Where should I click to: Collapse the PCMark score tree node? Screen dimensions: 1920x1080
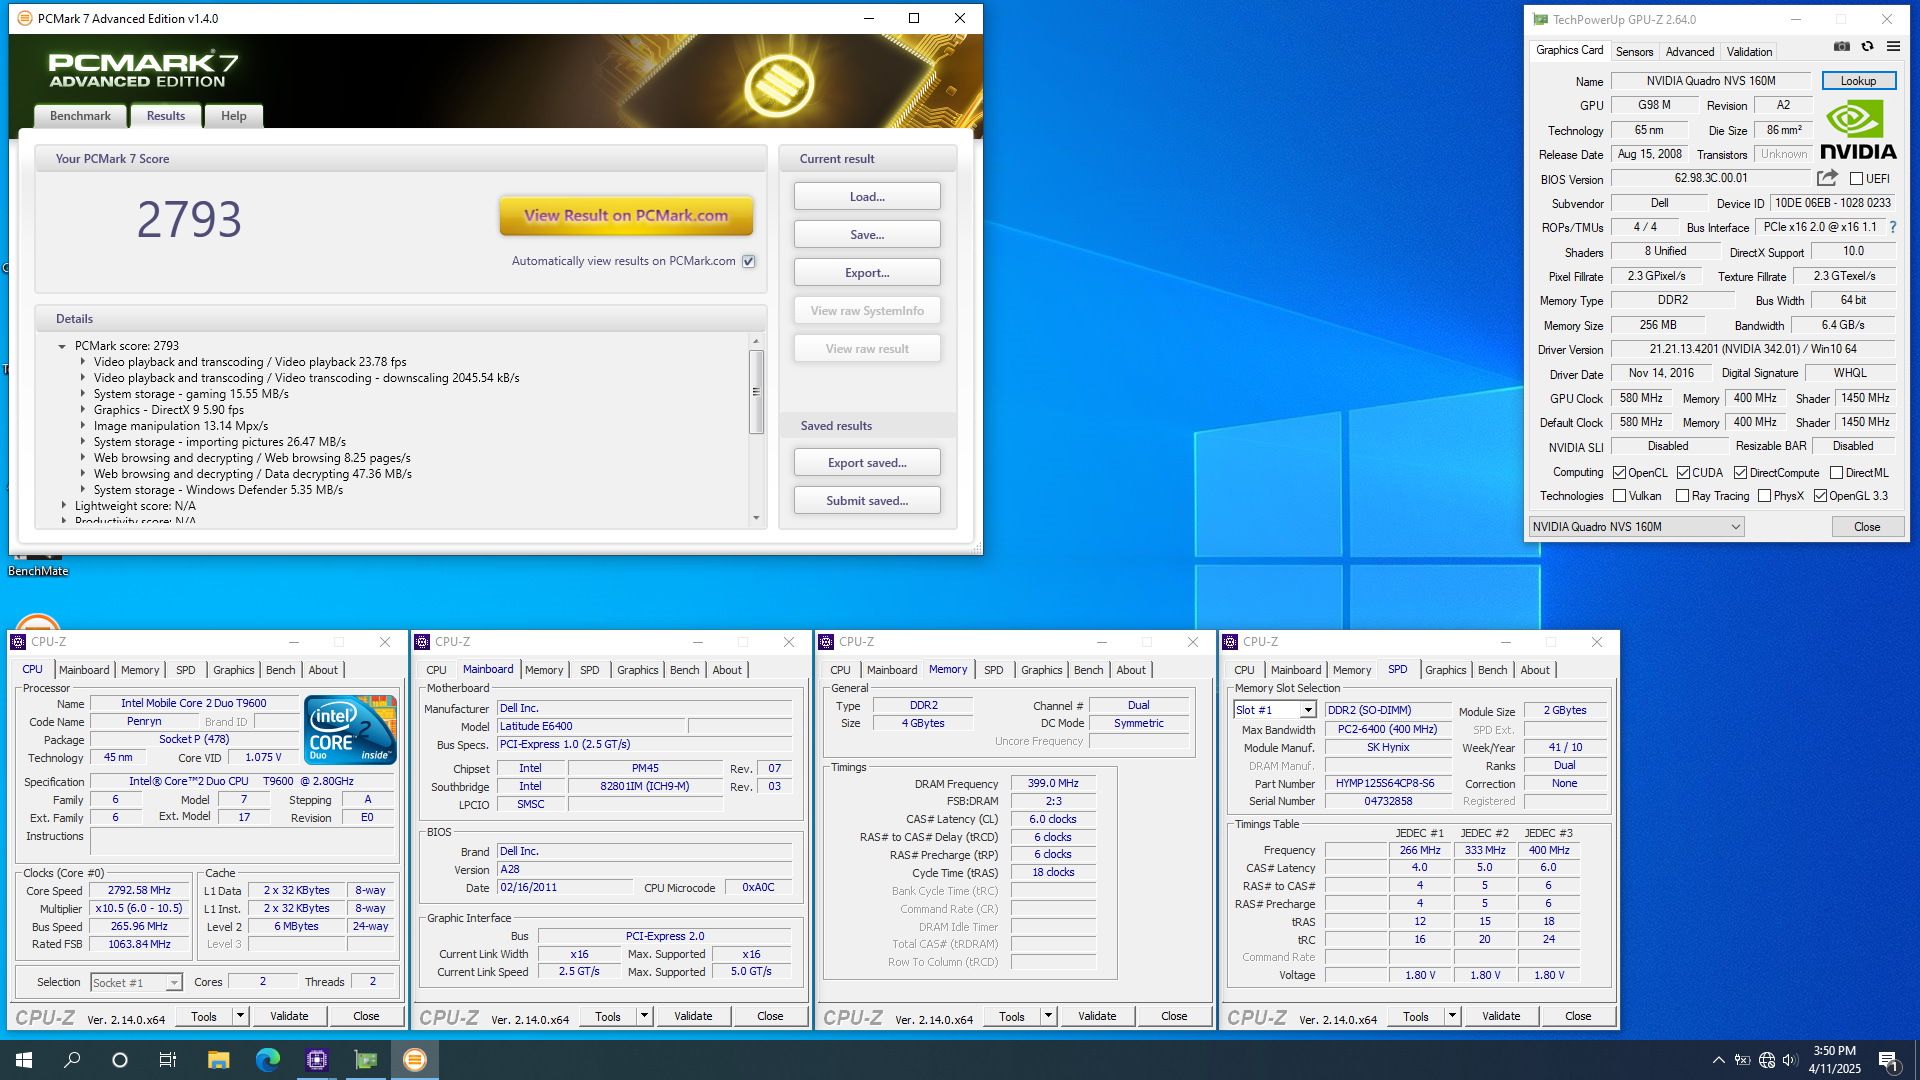click(62, 346)
